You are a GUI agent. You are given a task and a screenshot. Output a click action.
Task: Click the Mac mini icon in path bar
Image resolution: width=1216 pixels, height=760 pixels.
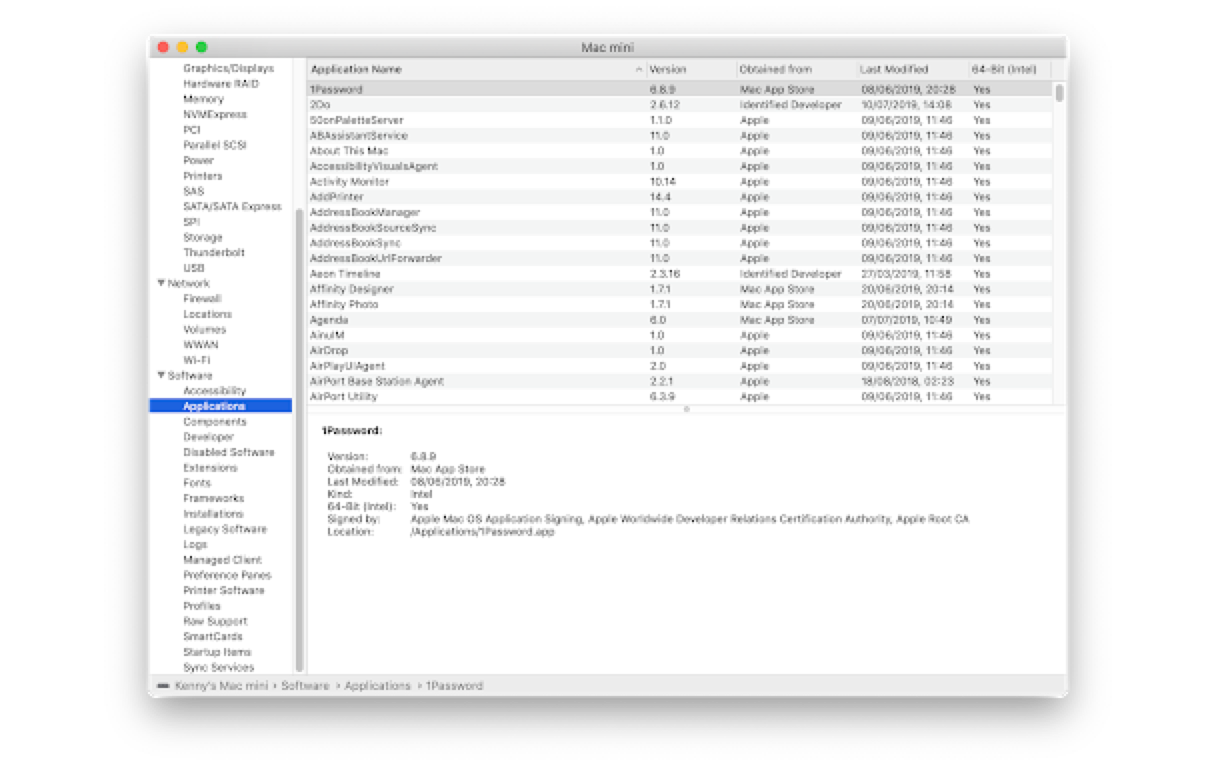(163, 686)
